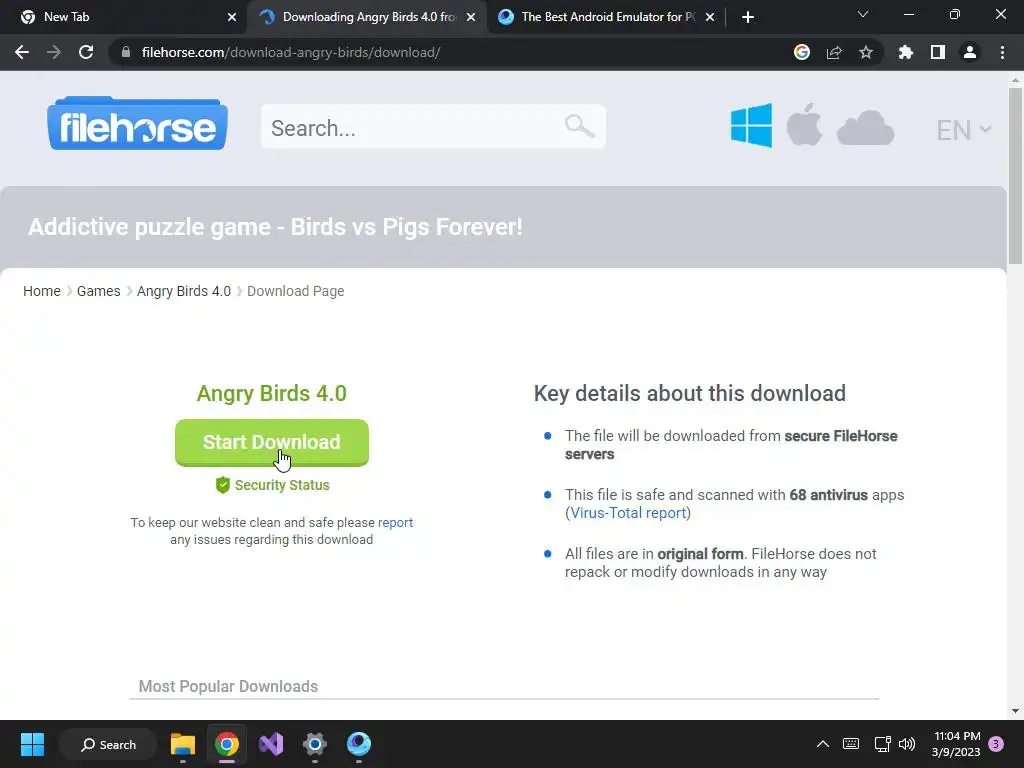Close the New Tab tab
Viewport: 1024px width, 768px height.
[232, 18]
